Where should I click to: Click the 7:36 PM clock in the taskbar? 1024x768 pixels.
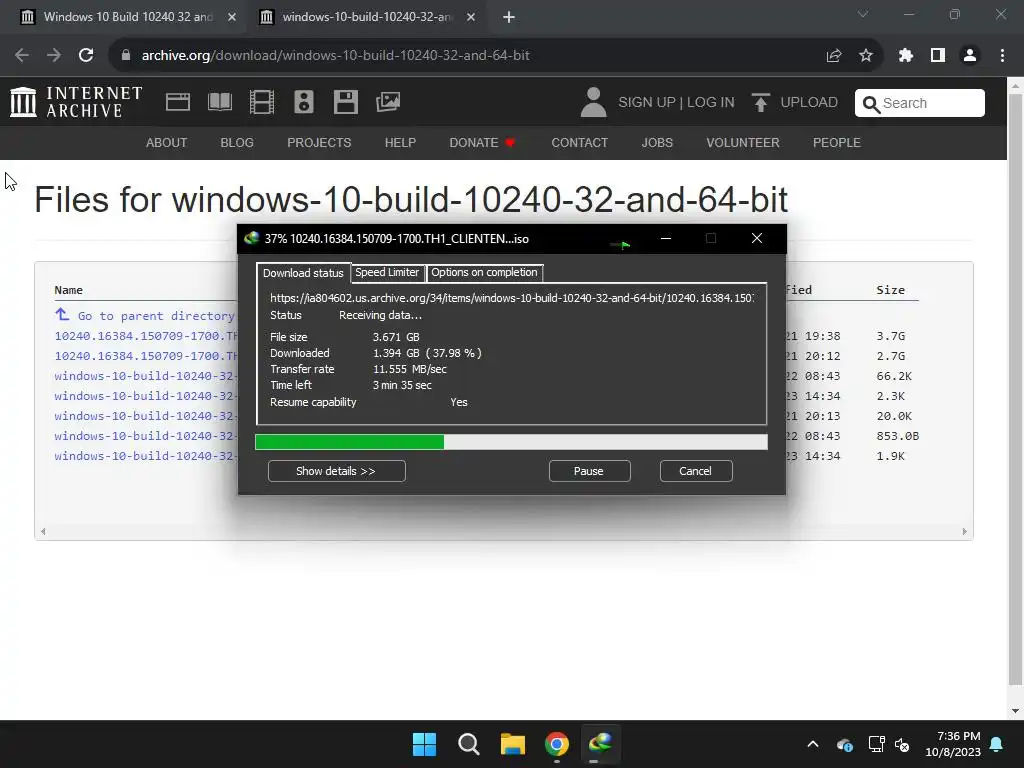pos(958,736)
